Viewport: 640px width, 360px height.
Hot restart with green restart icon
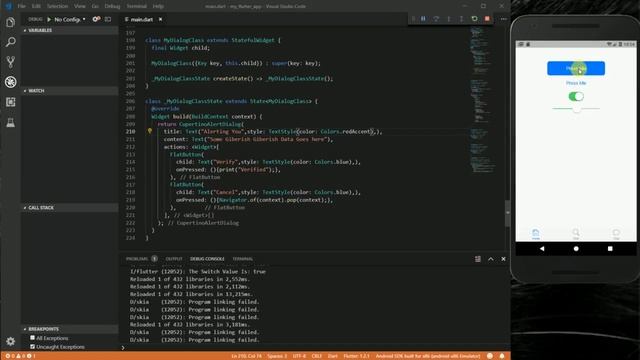click(474, 19)
